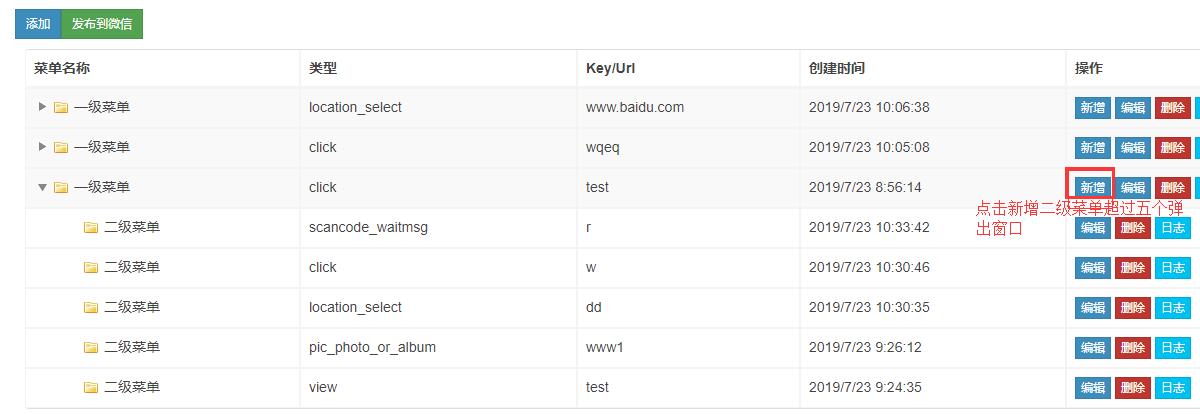Click the 菜单名称 column header
The height and width of the screenshot is (414, 1200).
tap(62, 68)
